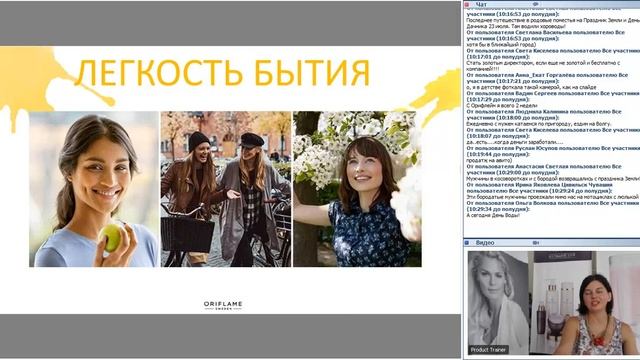Click timestamp '(10:29:34 до полудня)' in chat

(498, 209)
